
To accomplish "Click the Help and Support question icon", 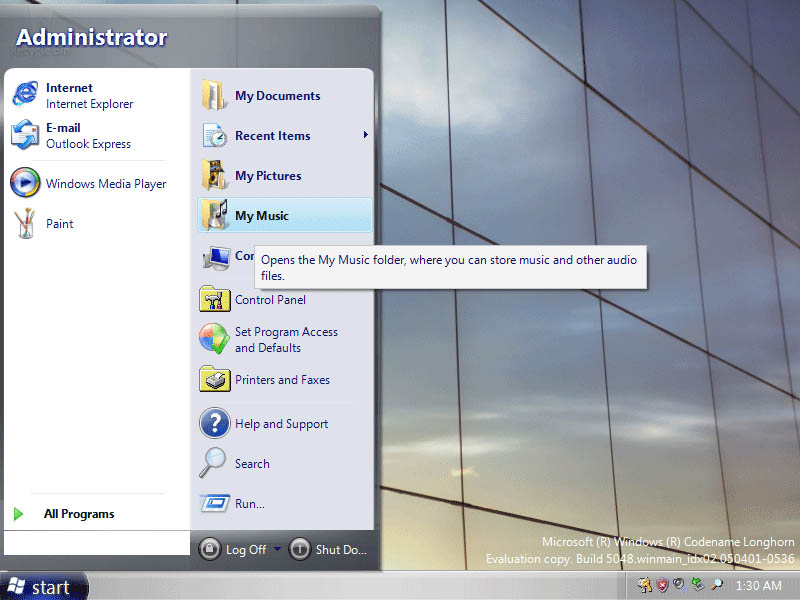I will (x=214, y=423).
